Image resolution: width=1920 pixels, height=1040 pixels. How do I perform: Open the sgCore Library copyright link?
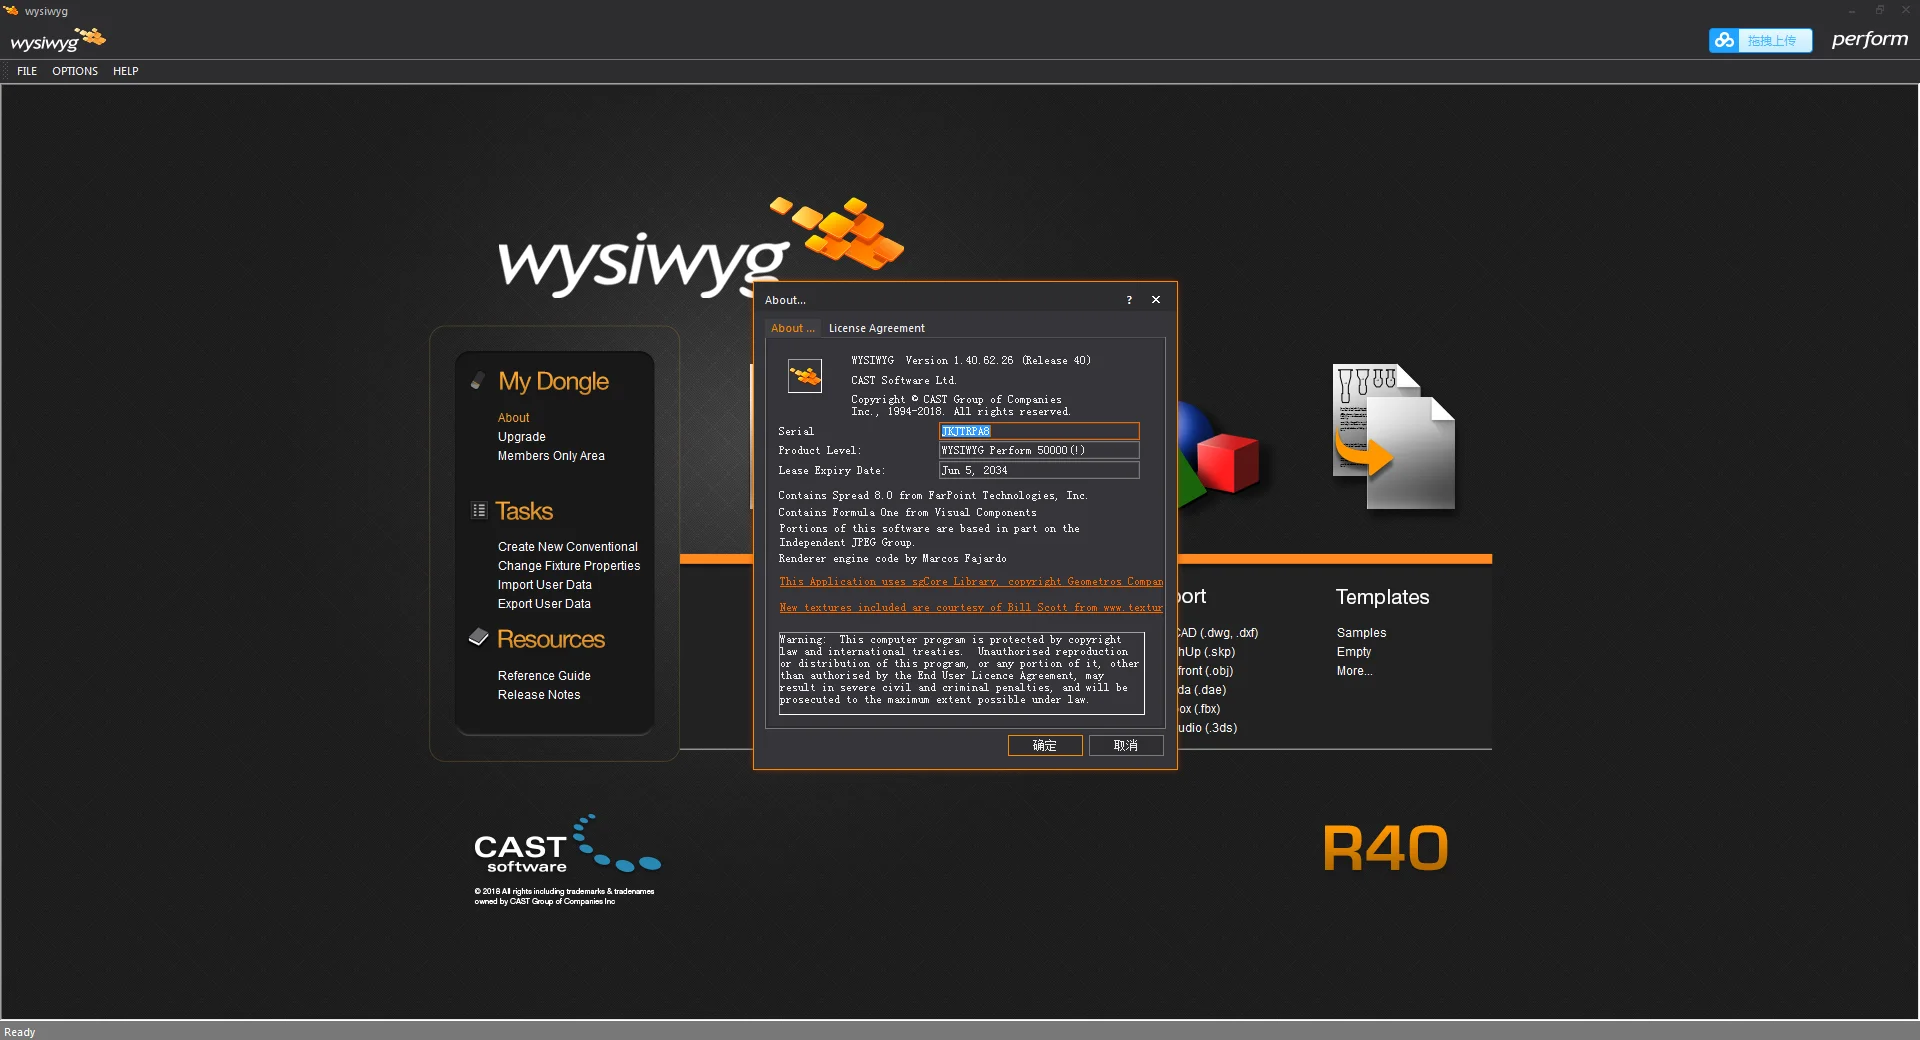point(971,582)
